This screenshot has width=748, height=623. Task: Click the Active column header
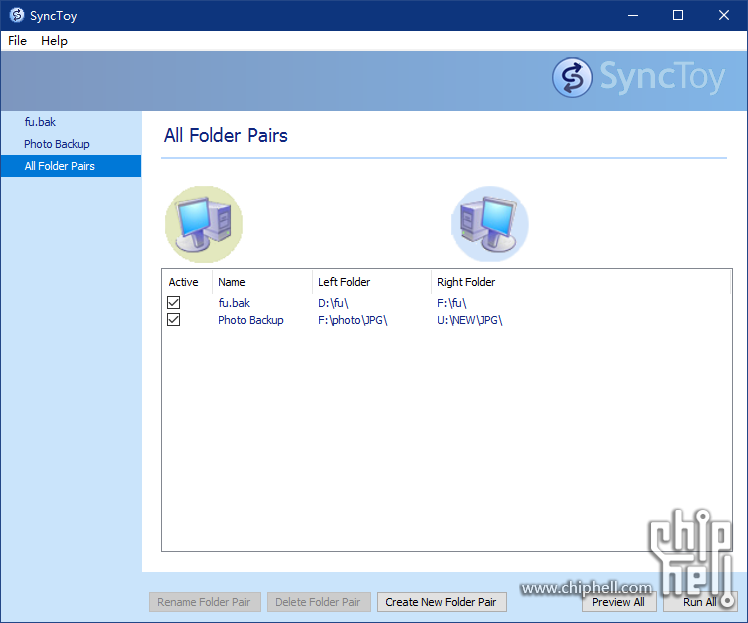pyautogui.click(x=187, y=282)
